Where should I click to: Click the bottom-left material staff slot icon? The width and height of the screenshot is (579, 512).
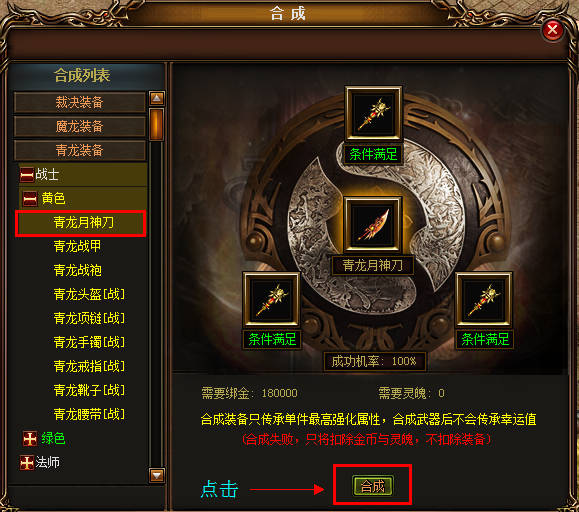coord(271,299)
